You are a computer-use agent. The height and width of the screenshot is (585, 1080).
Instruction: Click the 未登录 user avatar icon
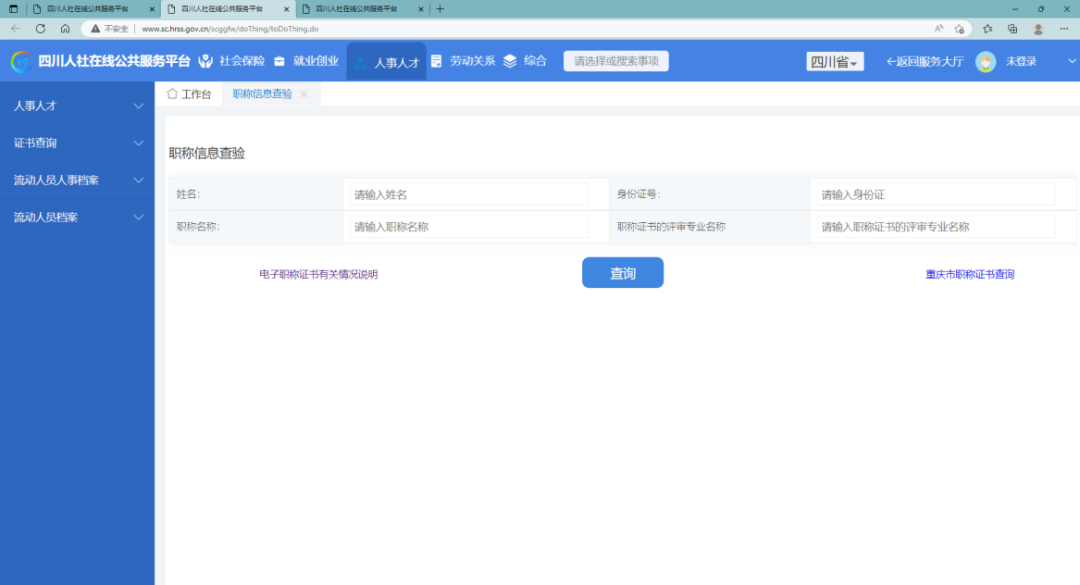point(985,60)
